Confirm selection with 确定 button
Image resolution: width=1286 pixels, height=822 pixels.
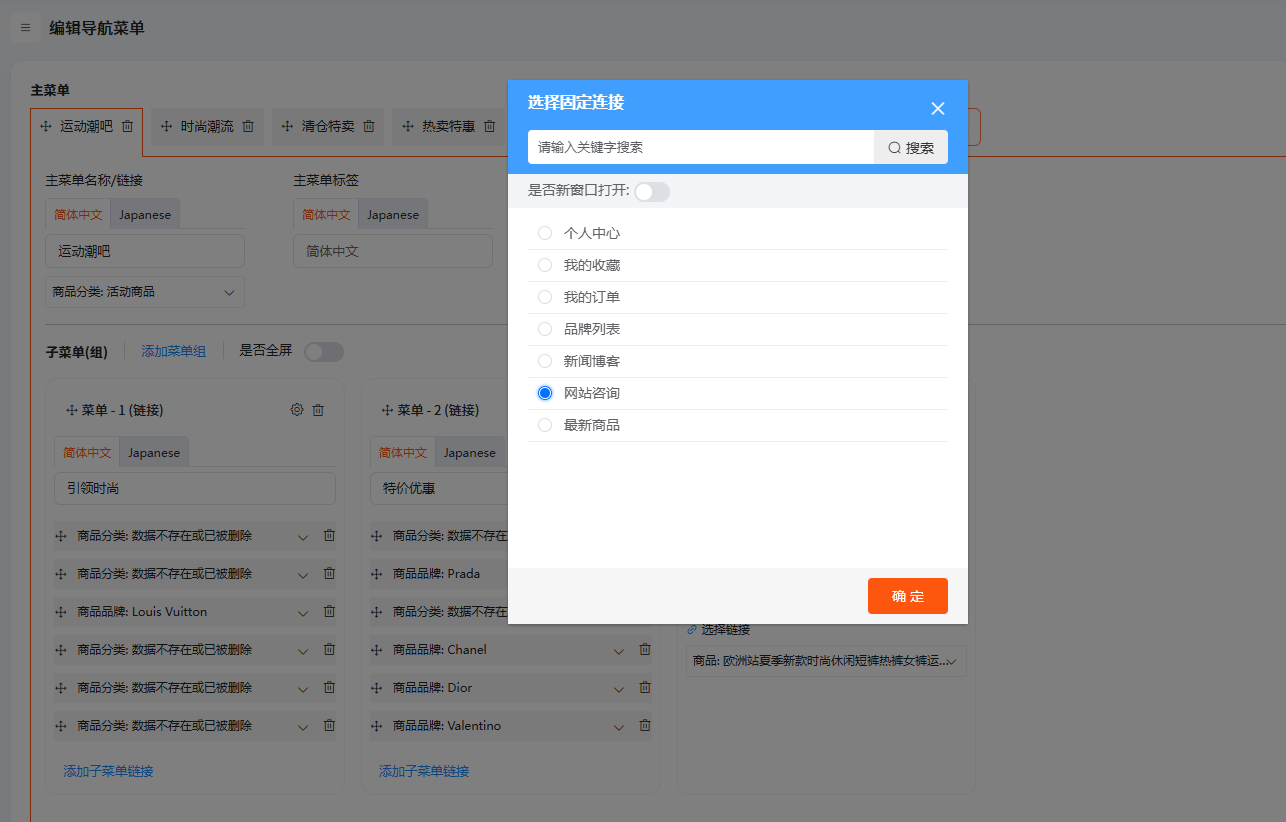click(908, 596)
